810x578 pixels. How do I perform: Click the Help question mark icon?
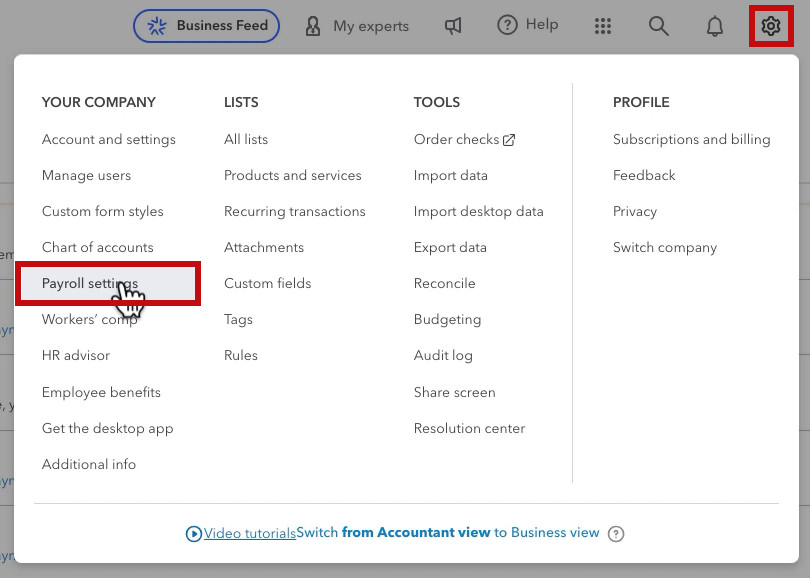(507, 25)
